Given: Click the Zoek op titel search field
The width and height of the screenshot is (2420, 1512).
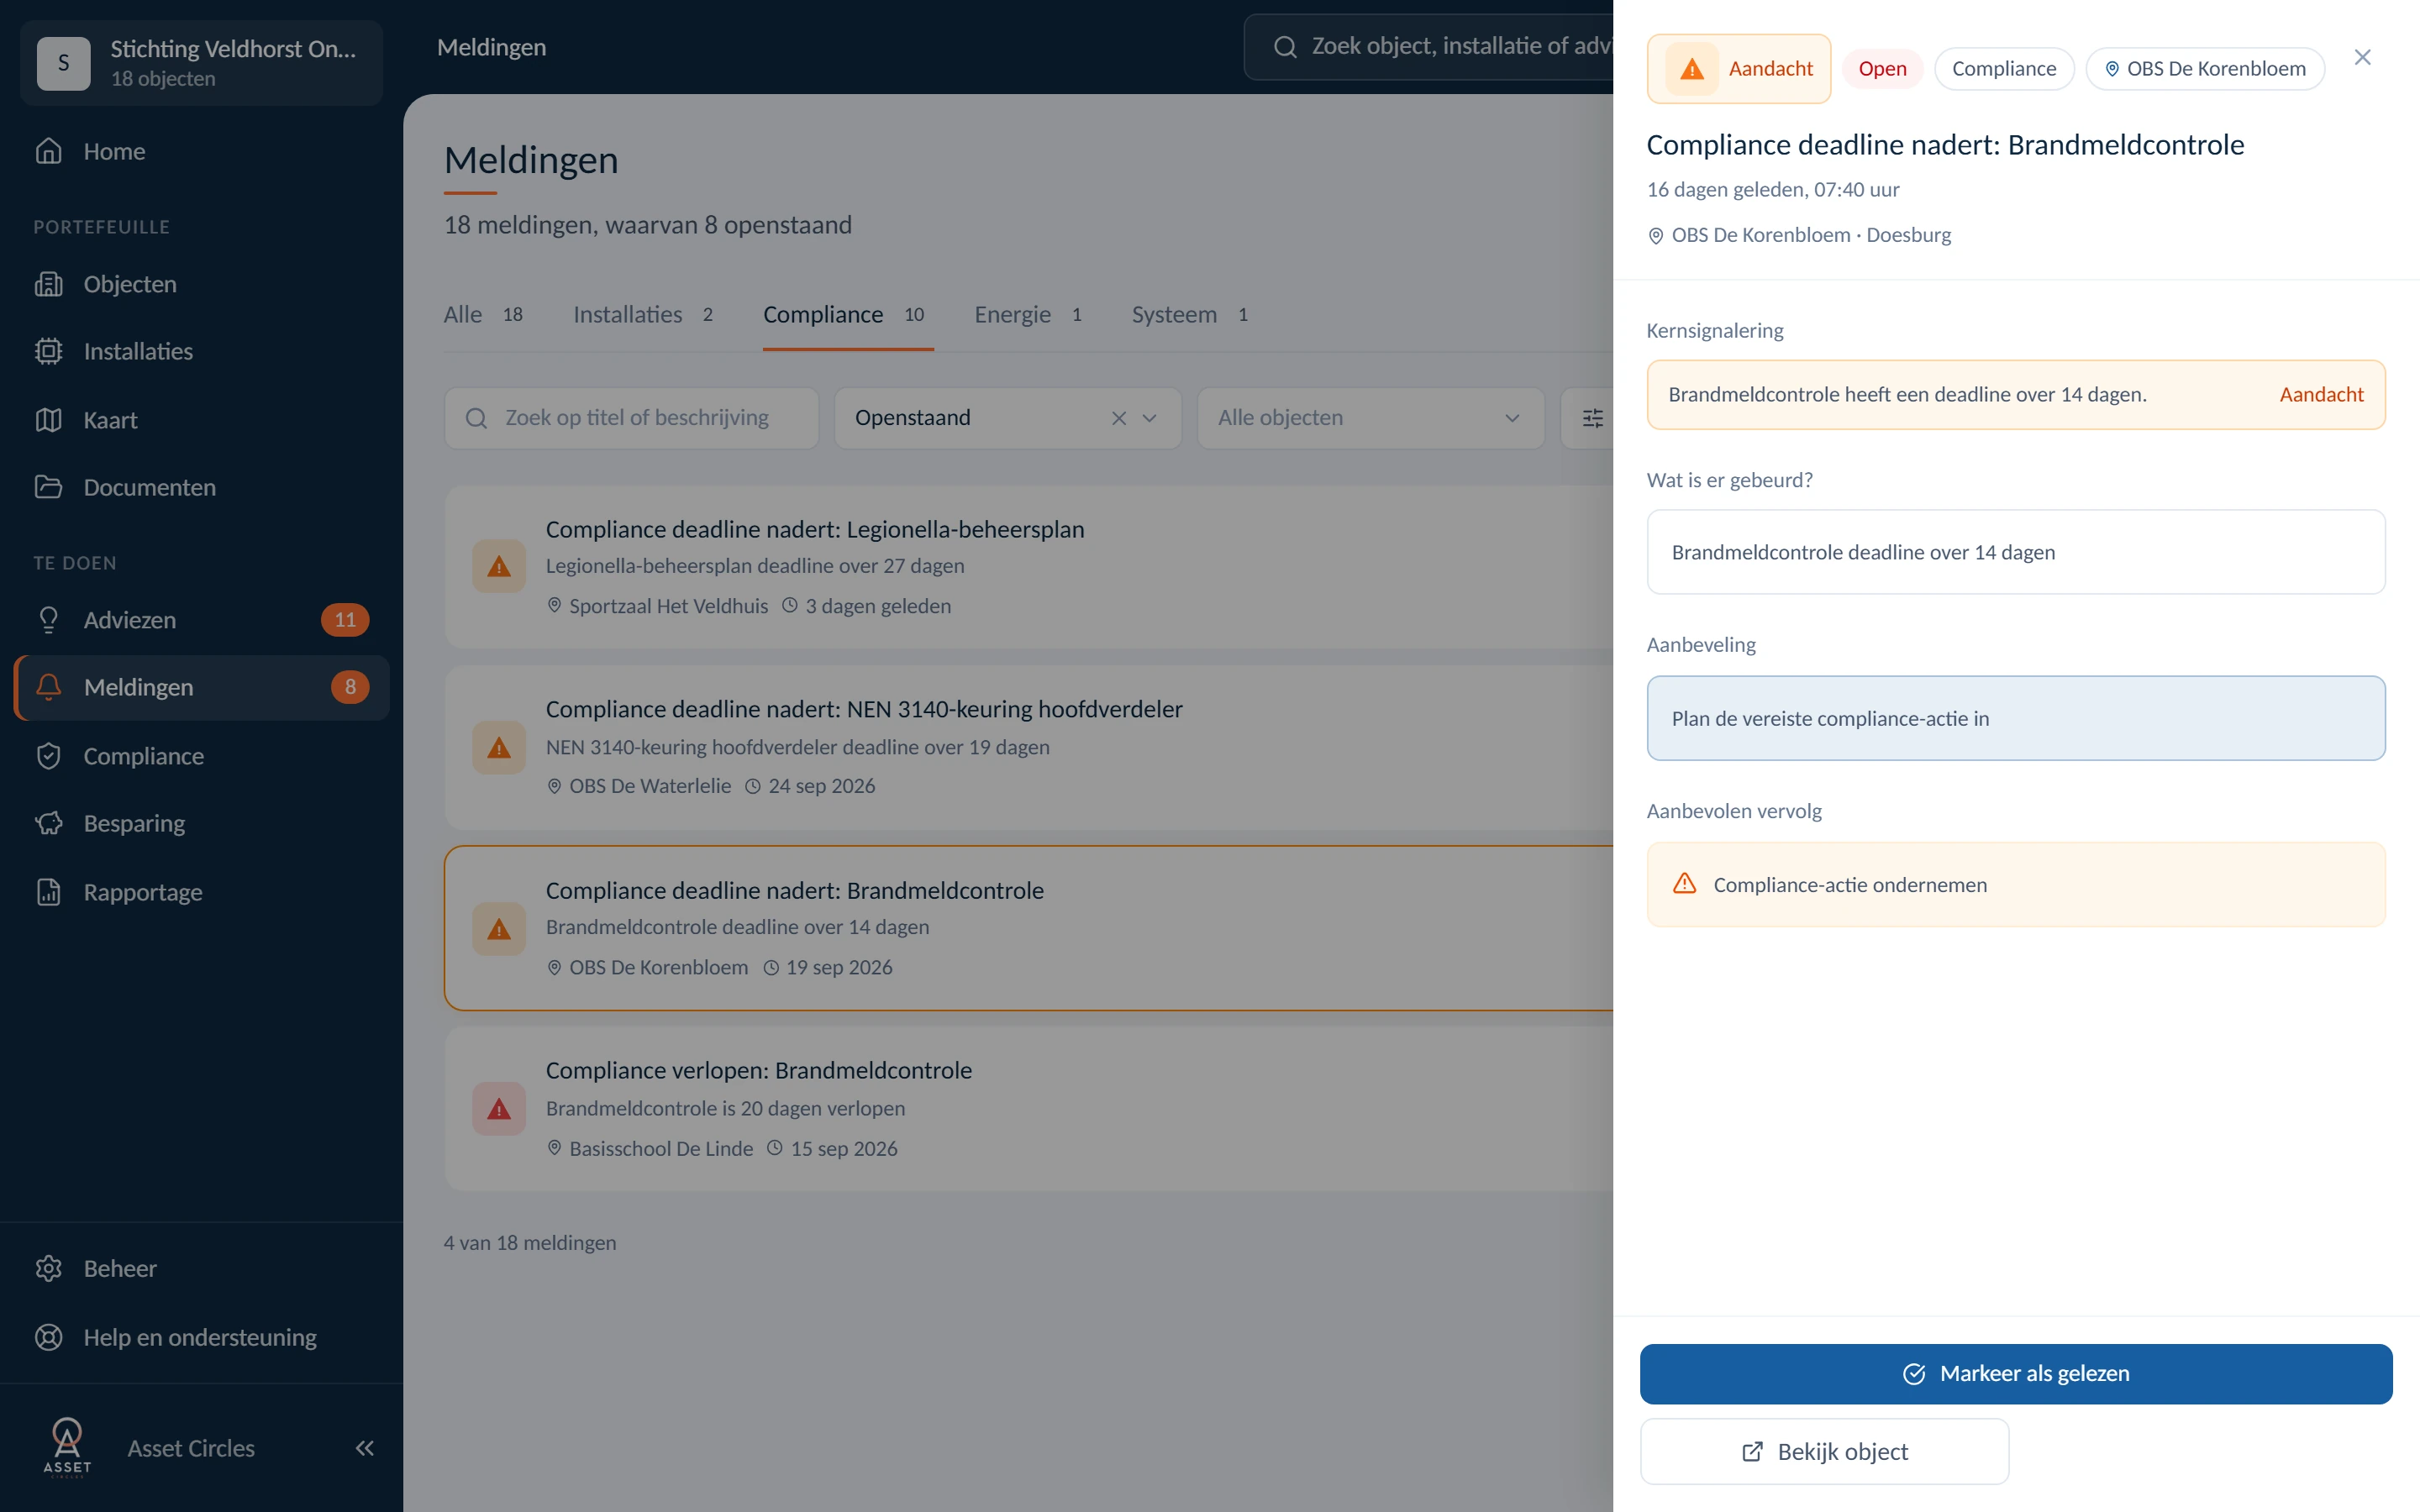Looking at the screenshot, I should pos(631,418).
